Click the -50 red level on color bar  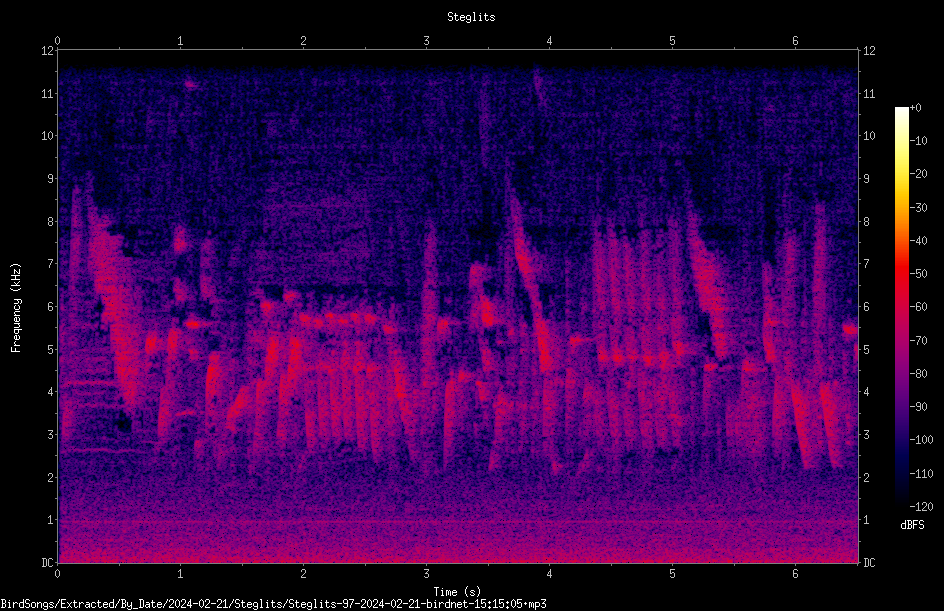coord(901,273)
